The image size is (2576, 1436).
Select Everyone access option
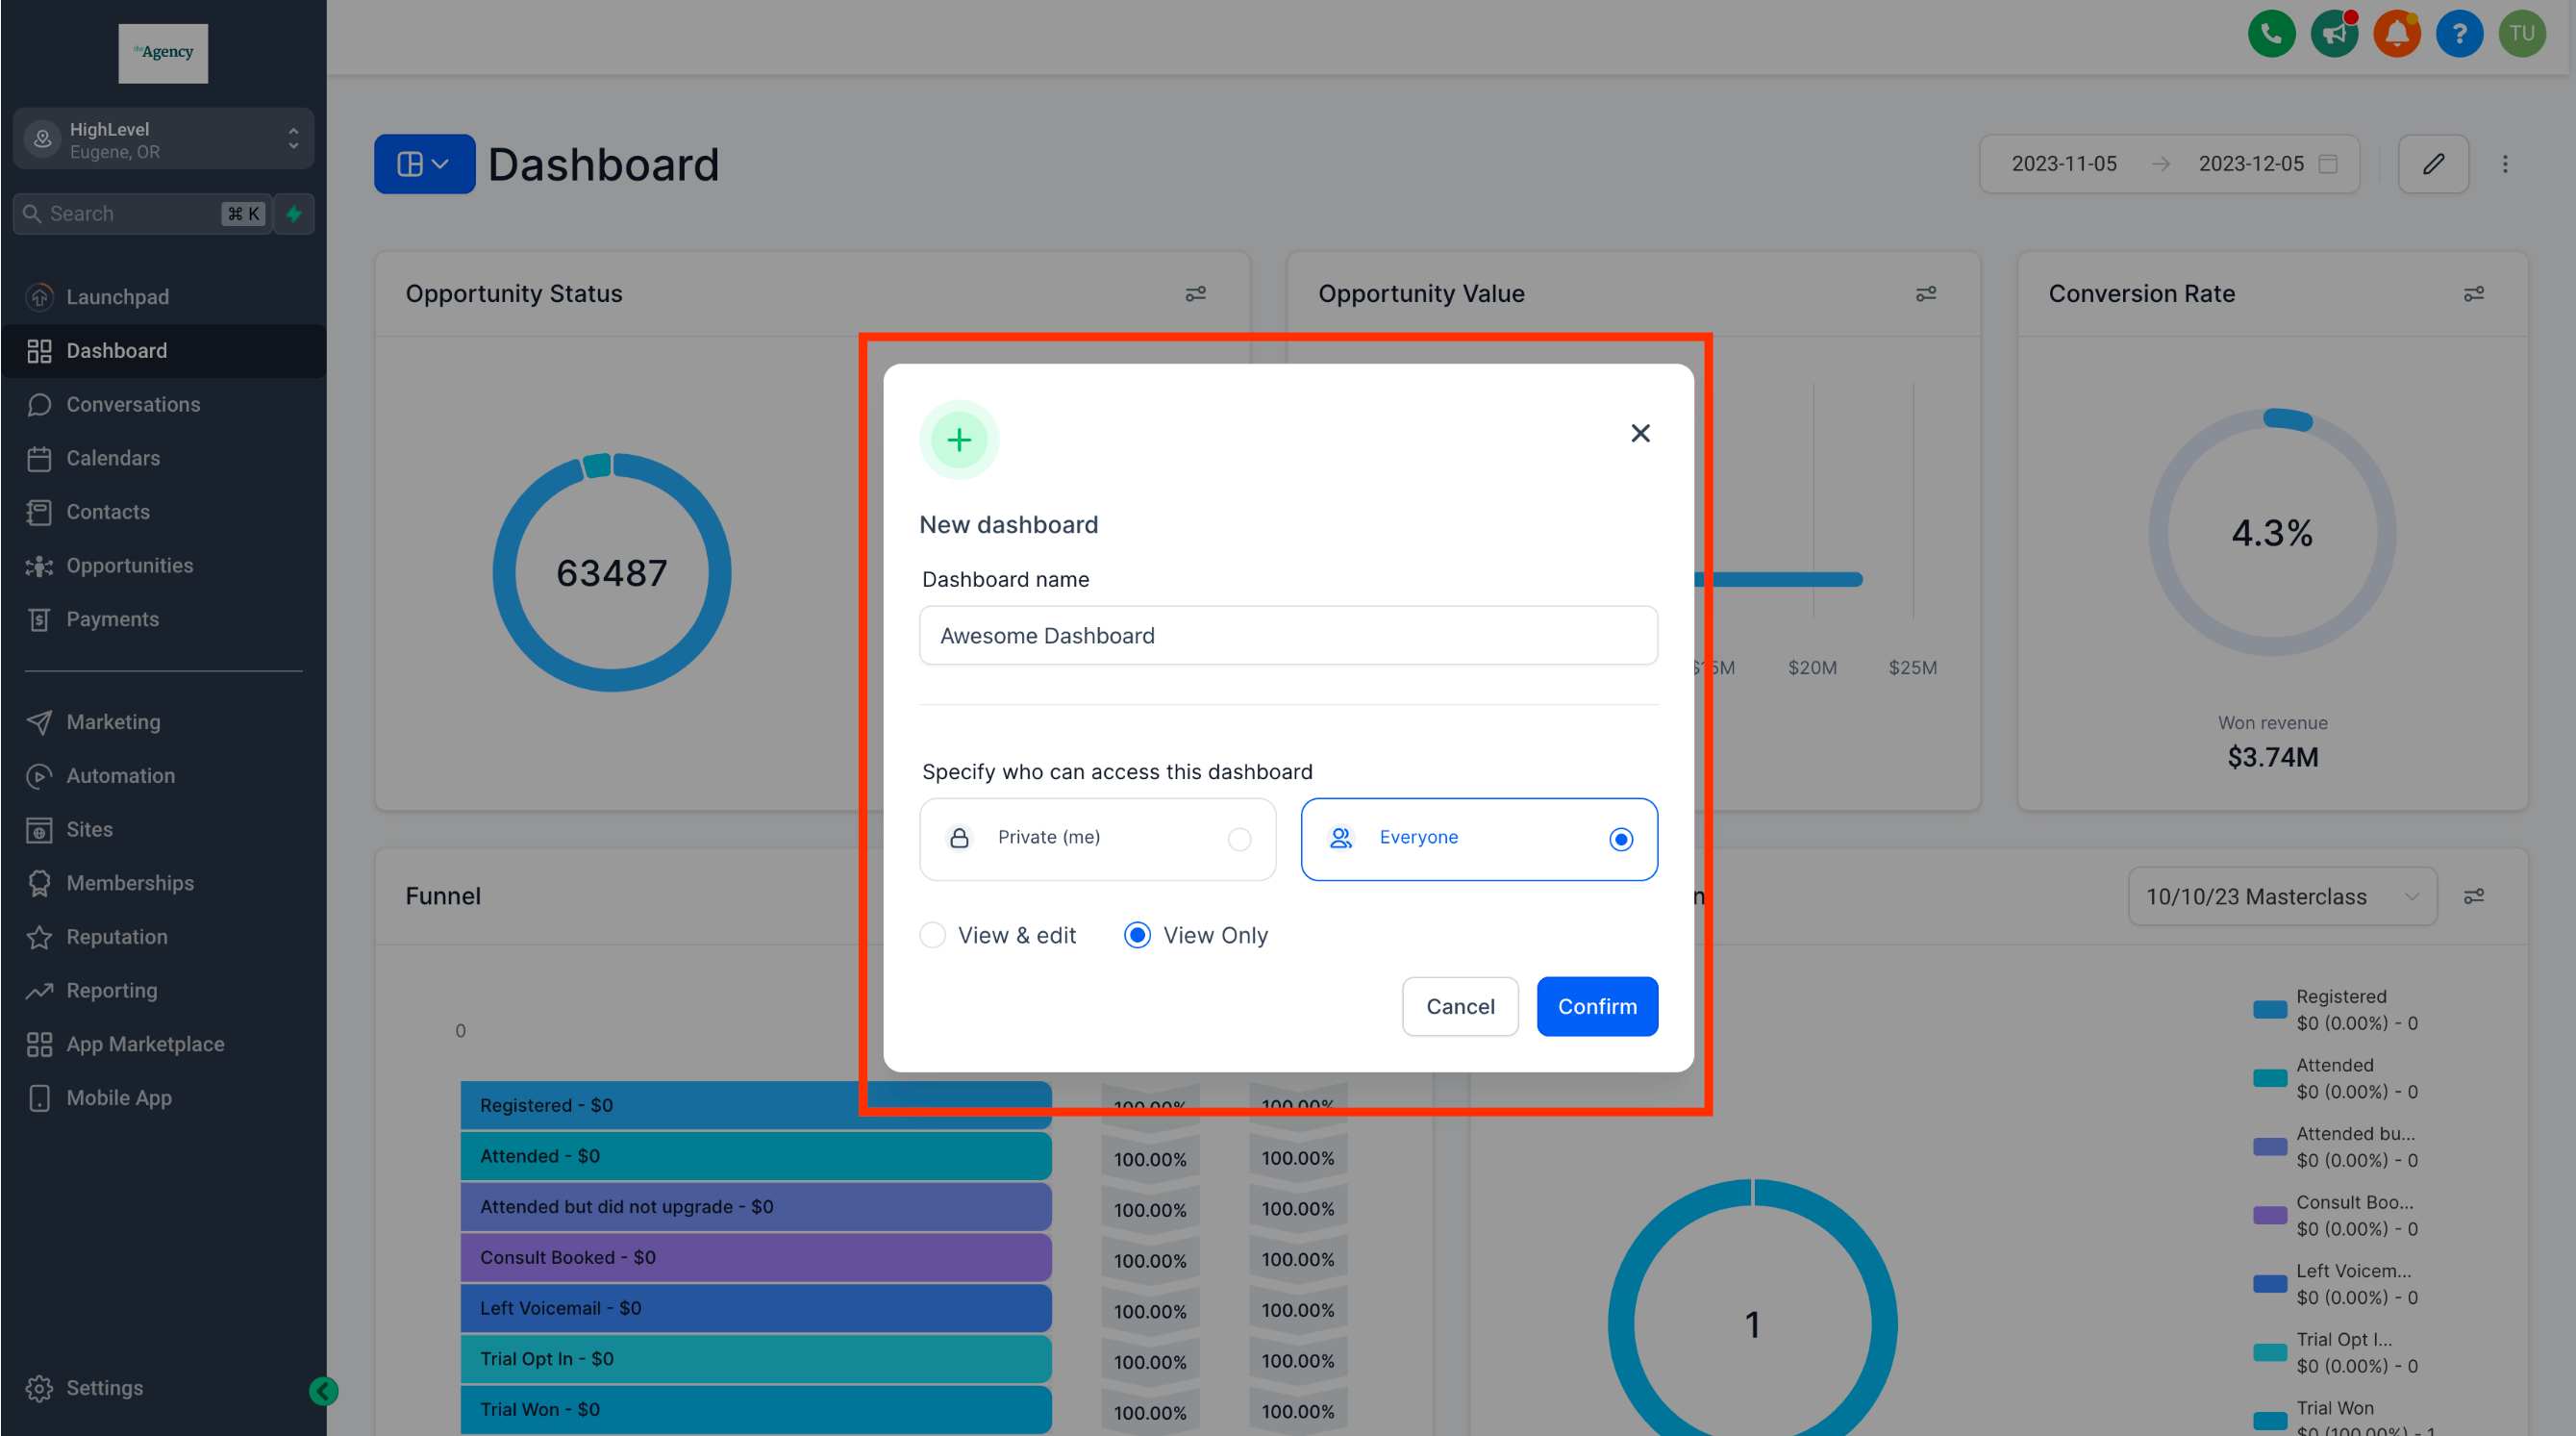1478,839
